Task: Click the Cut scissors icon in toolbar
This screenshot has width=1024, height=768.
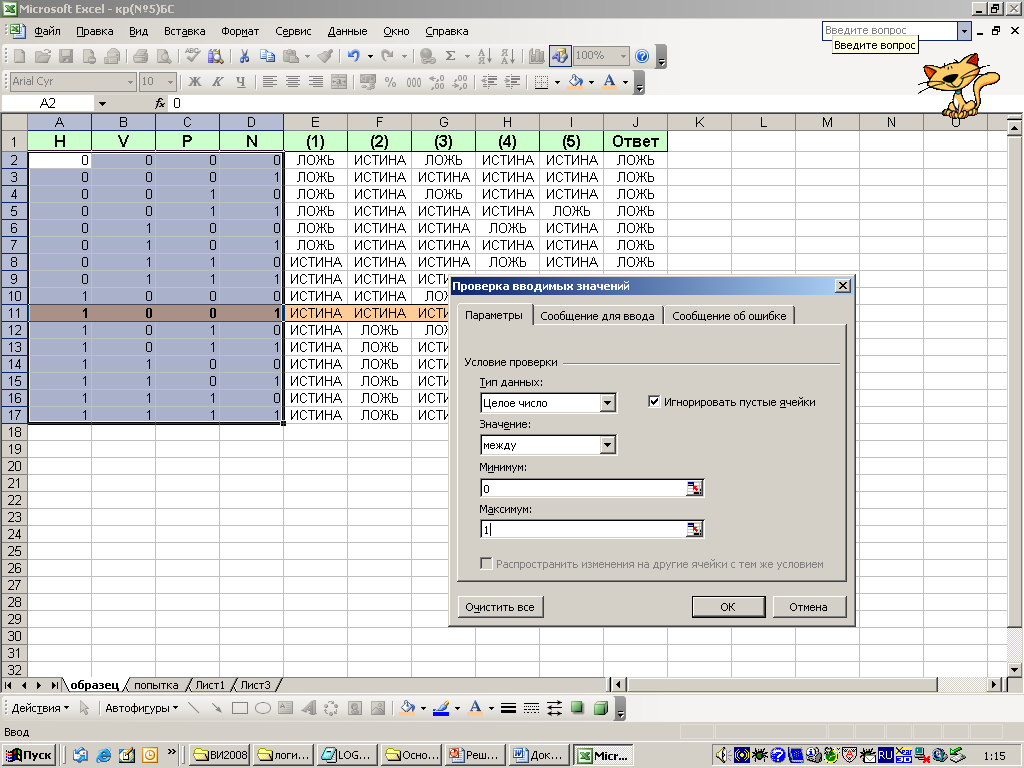Action: click(x=242, y=56)
